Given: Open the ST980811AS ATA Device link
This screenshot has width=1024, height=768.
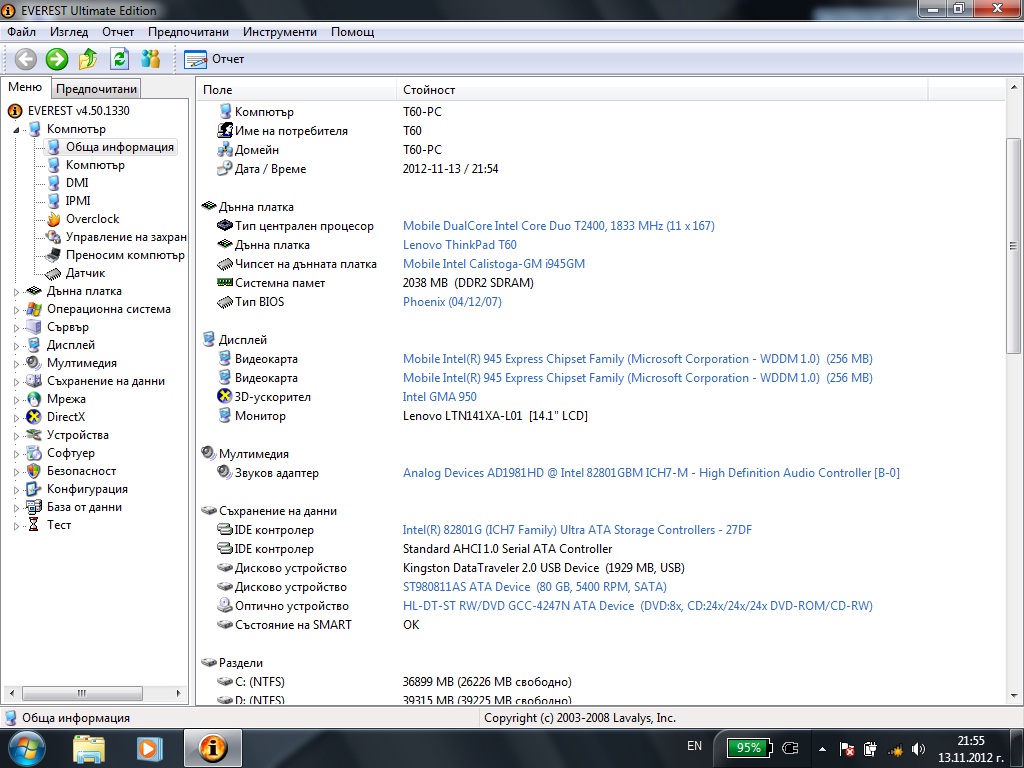Looking at the screenshot, I should 534,586.
